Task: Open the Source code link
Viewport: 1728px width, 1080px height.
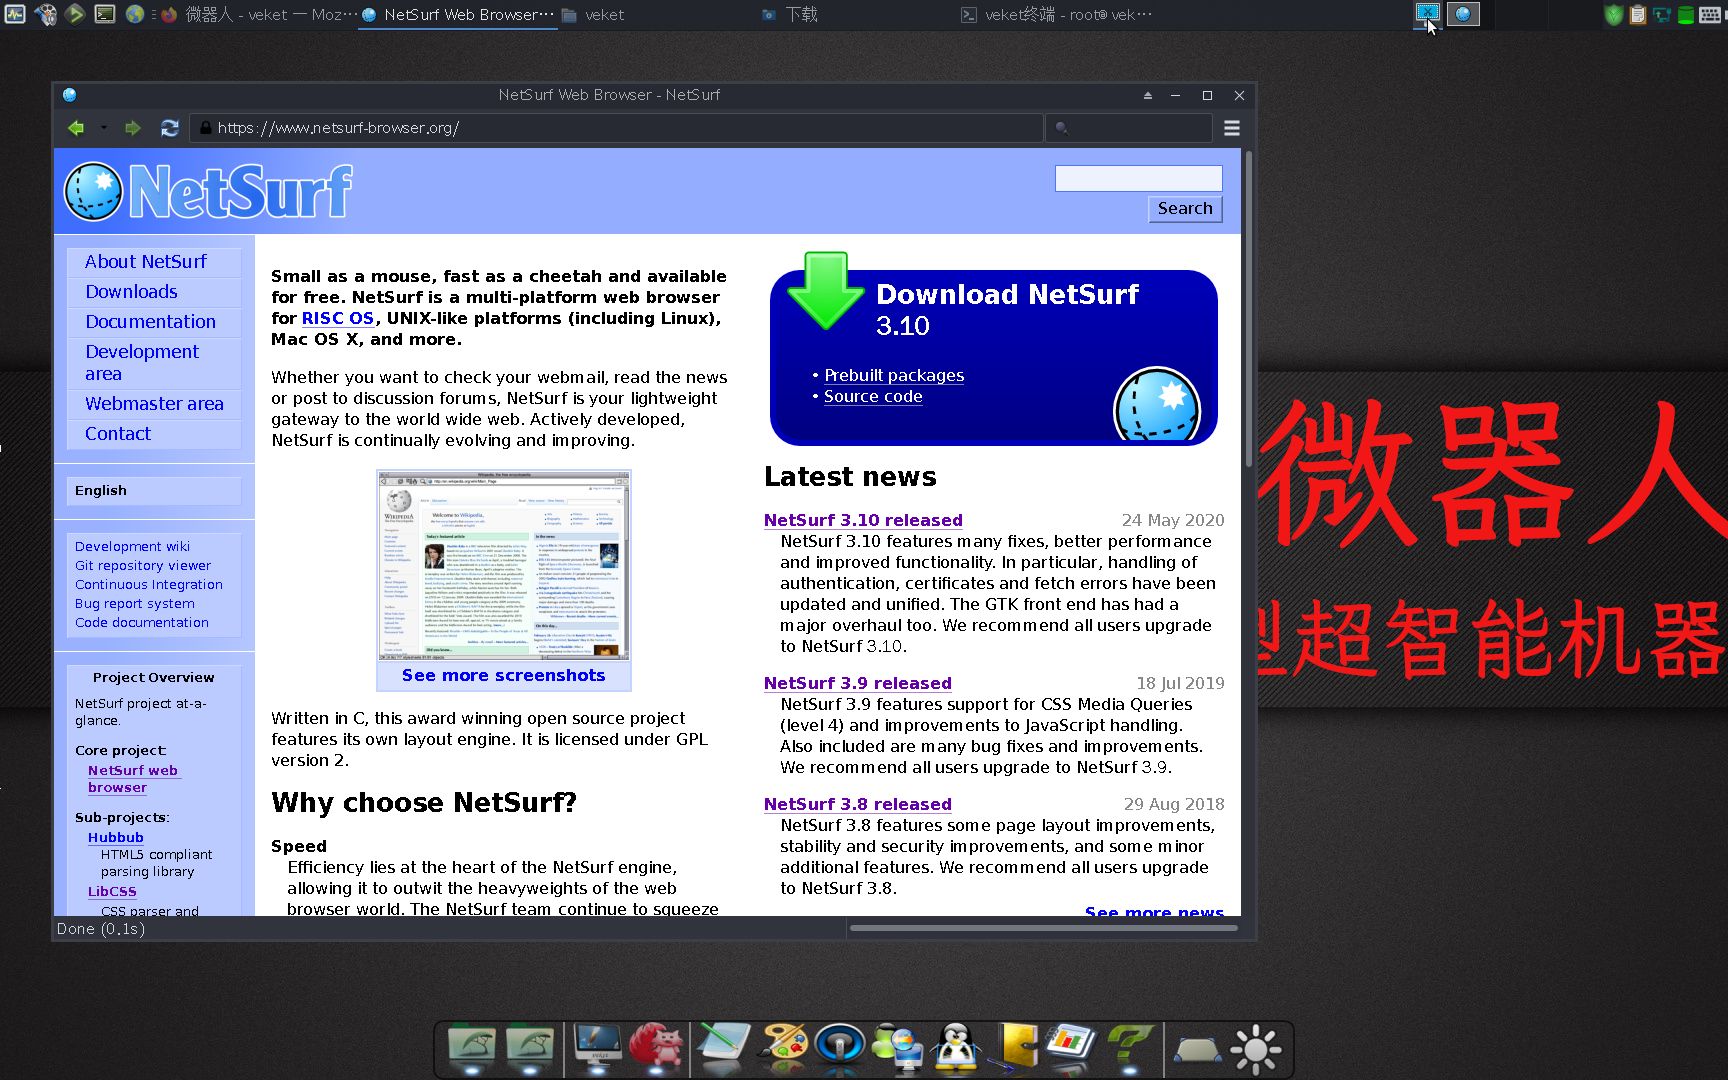Action: 873,397
